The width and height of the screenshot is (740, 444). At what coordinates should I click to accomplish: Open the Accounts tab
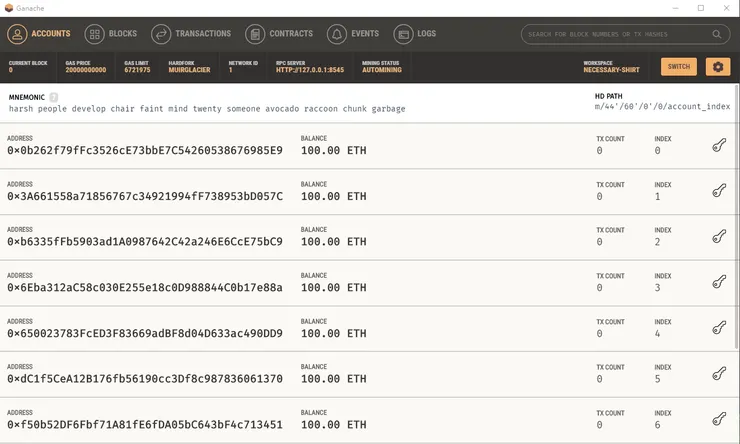coord(39,34)
